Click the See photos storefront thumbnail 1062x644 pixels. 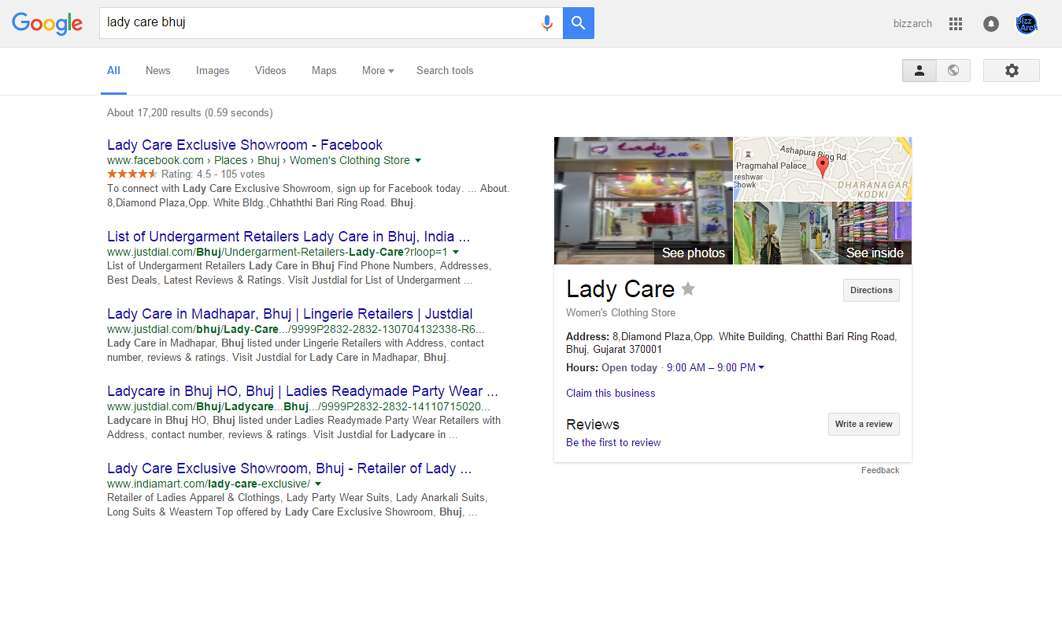tap(643, 200)
